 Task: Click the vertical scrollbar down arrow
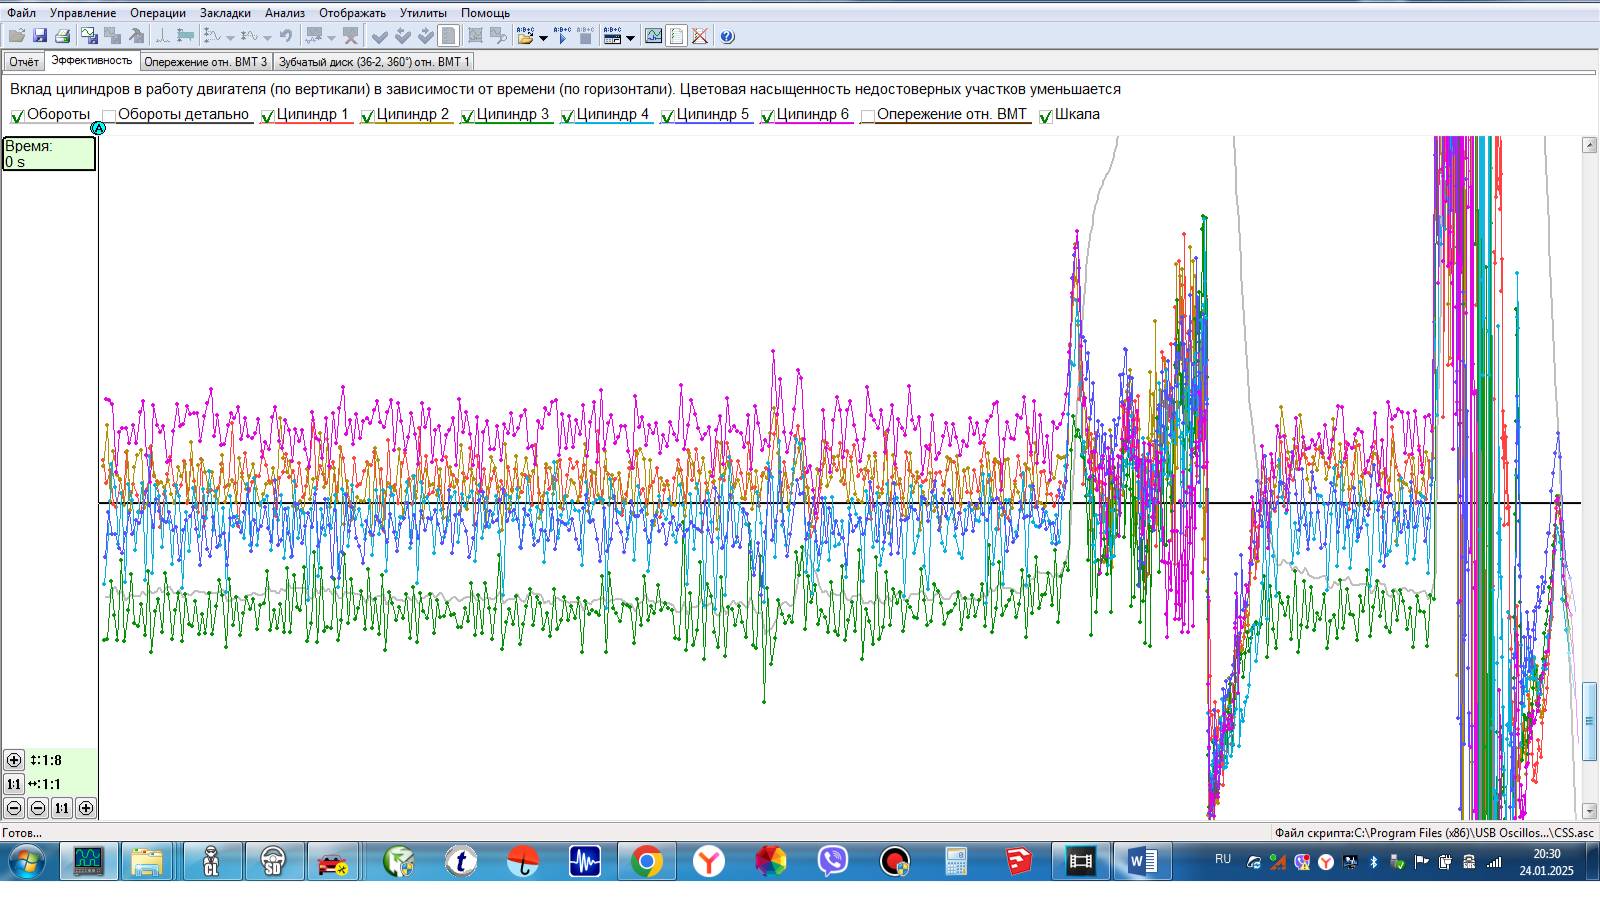(x=1589, y=811)
